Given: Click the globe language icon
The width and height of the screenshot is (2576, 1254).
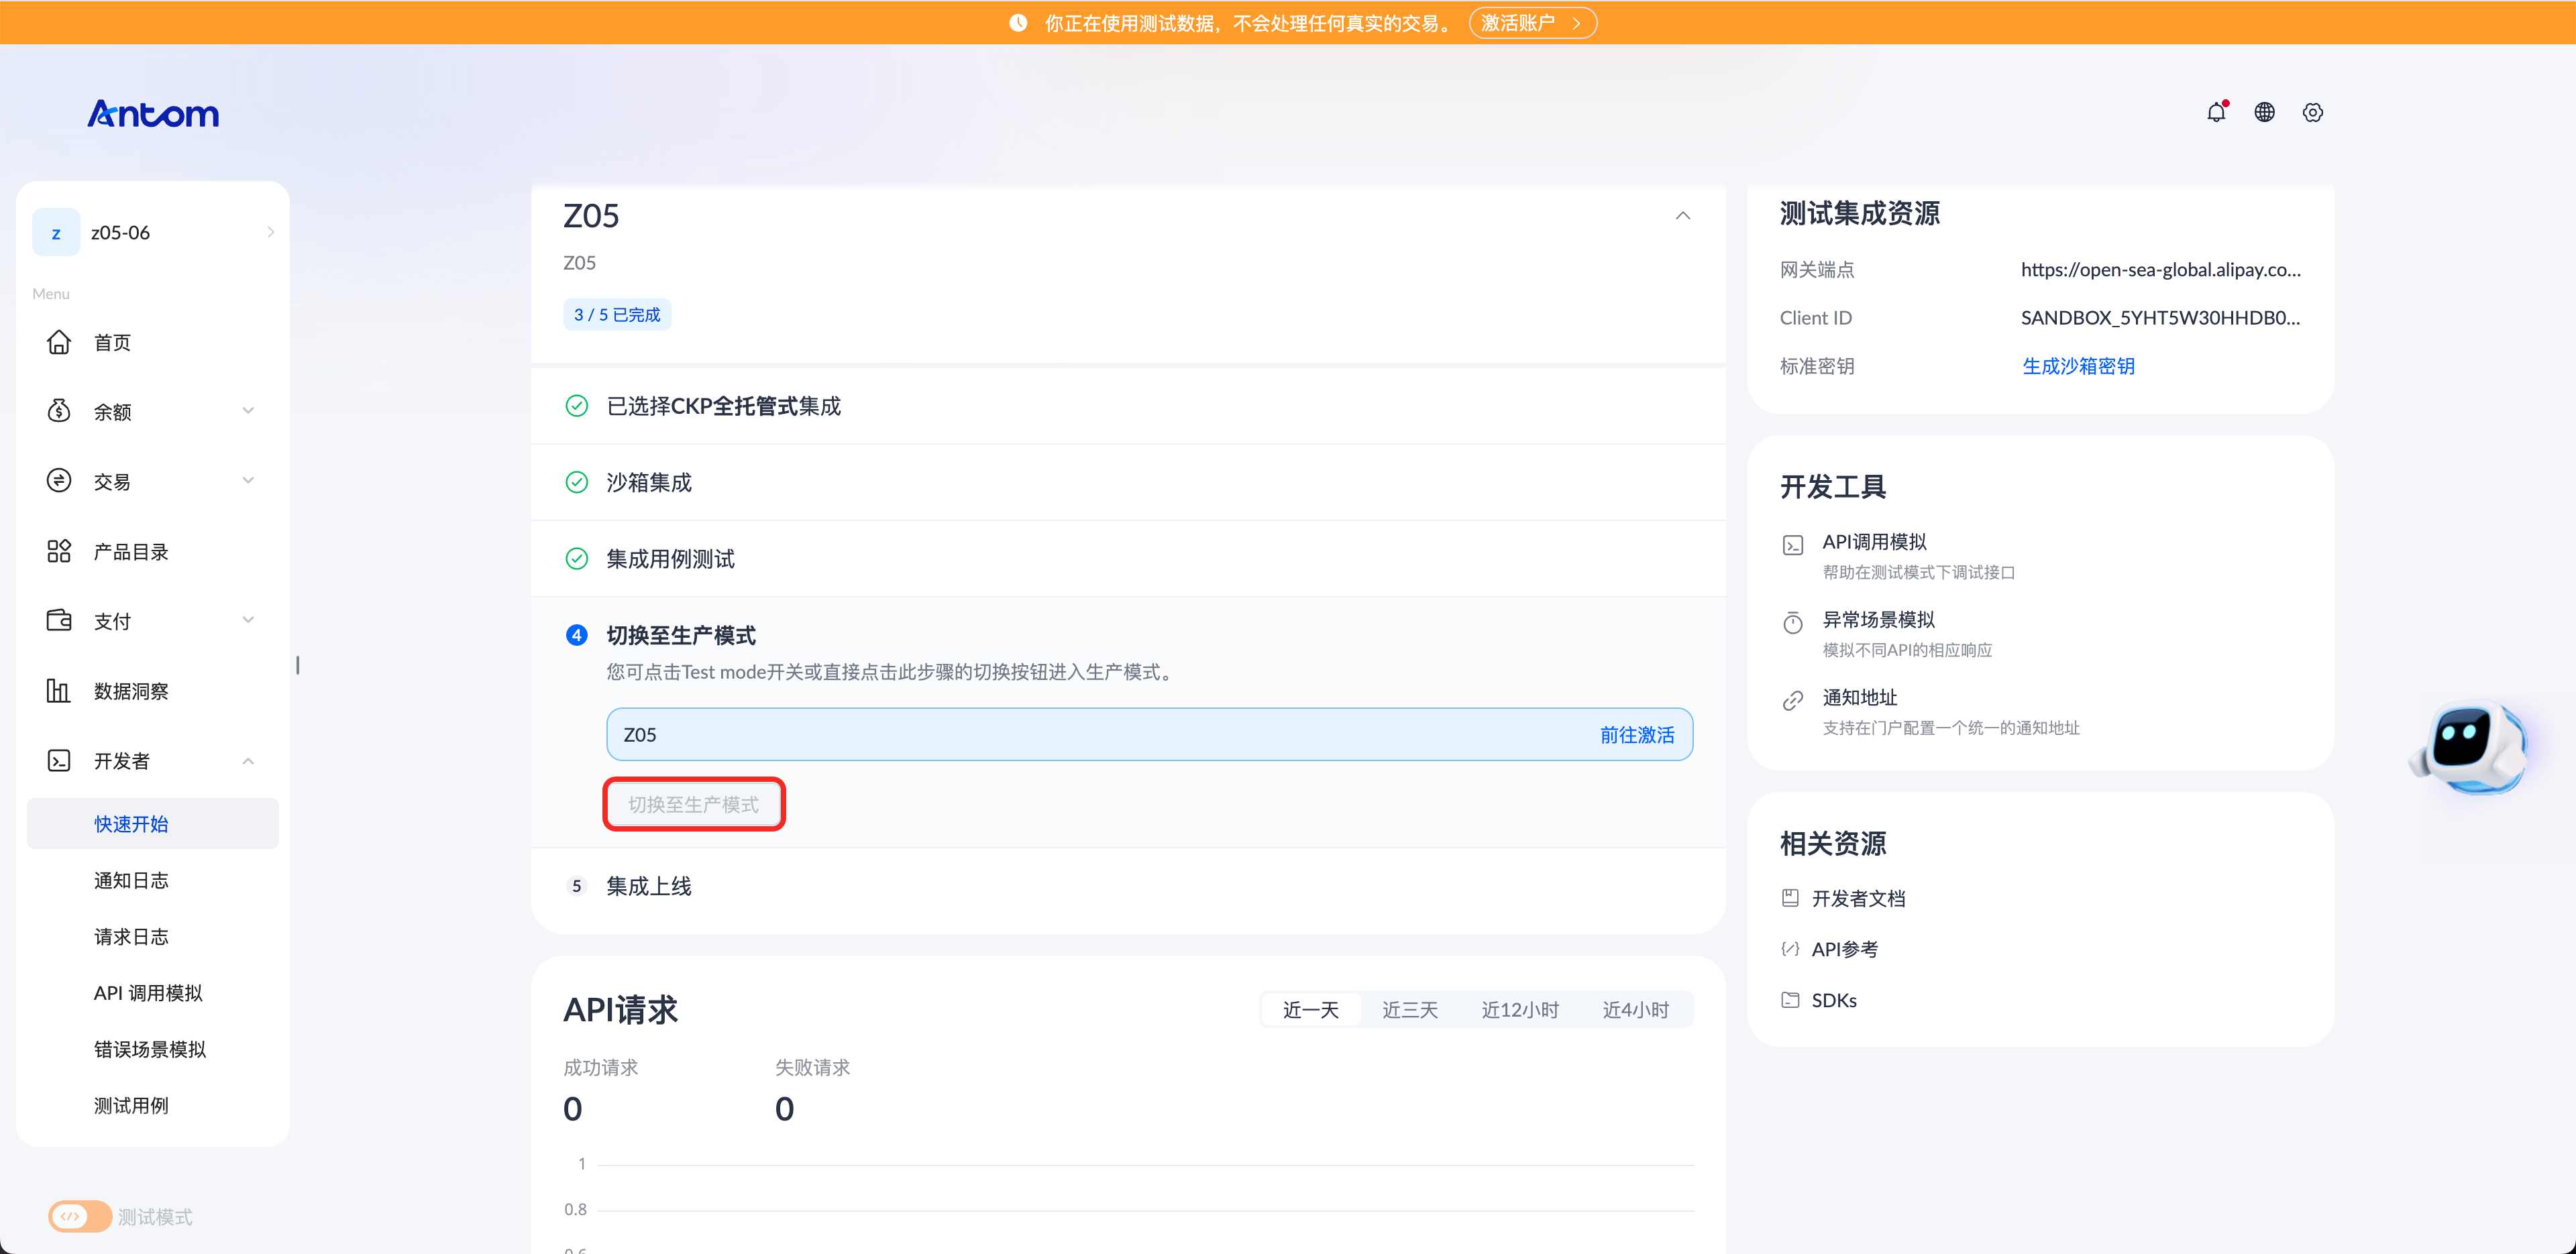Looking at the screenshot, I should 2264,112.
